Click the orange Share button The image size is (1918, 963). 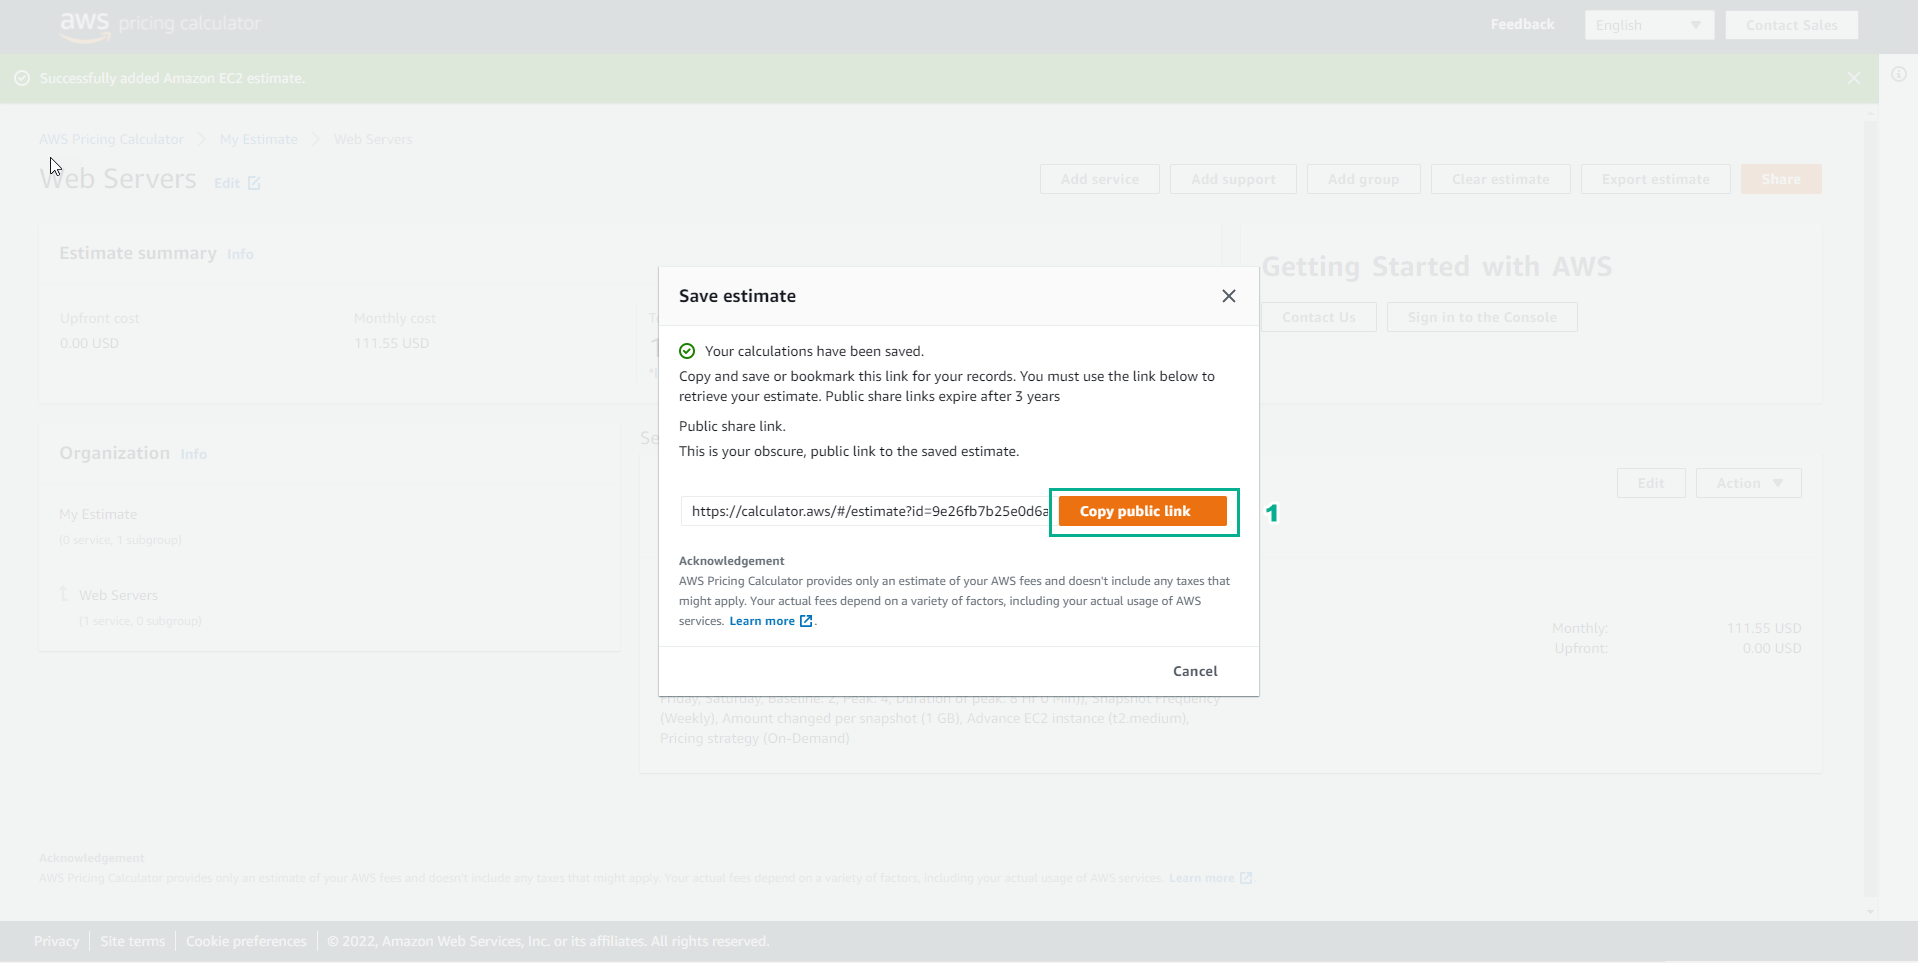point(1780,179)
